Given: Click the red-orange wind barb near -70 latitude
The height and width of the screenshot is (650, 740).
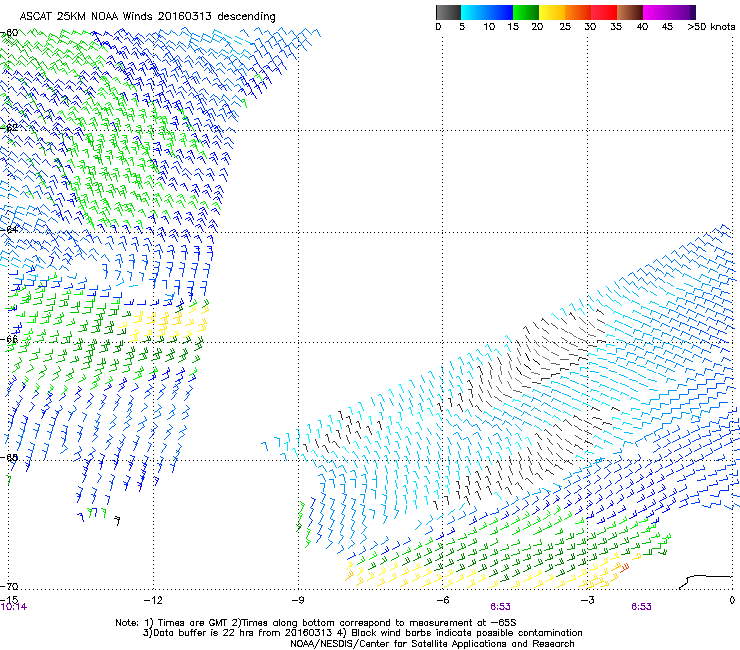Looking at the screenshot, I should click(624, 567).
